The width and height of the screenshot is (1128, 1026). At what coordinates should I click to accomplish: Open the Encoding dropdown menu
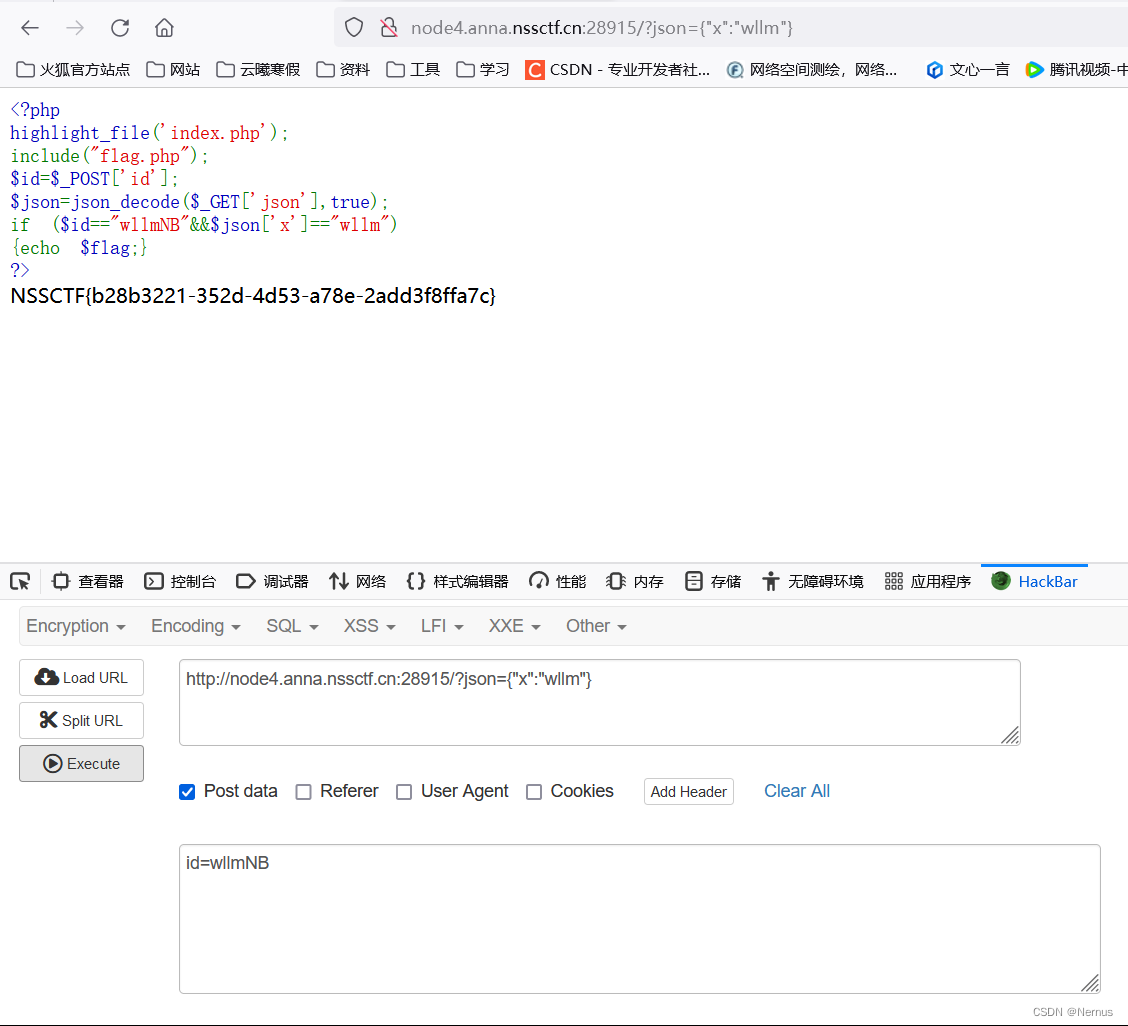coord(194,625)
